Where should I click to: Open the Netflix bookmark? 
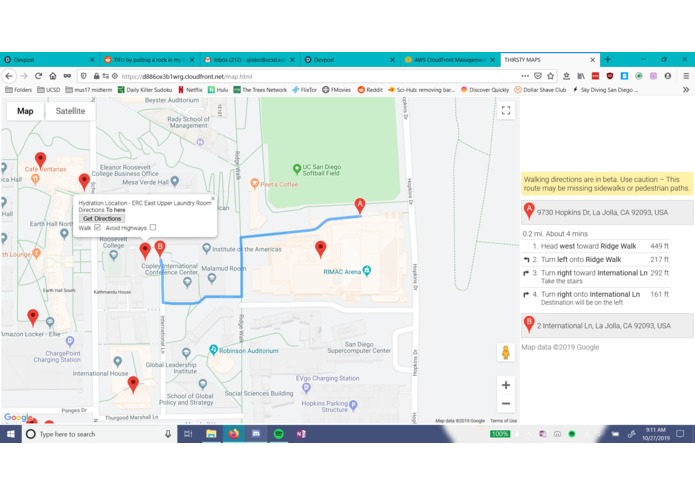[190, 89]
